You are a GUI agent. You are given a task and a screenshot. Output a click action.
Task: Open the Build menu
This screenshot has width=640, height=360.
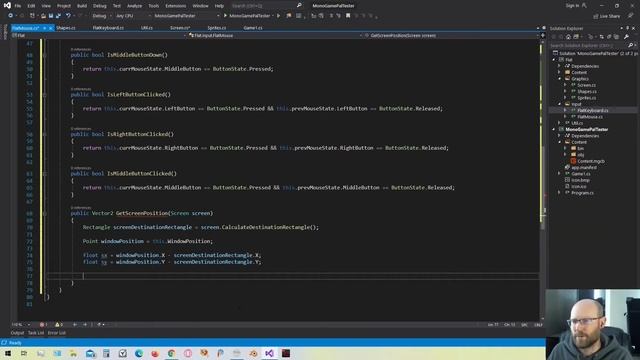pos(82,6)
